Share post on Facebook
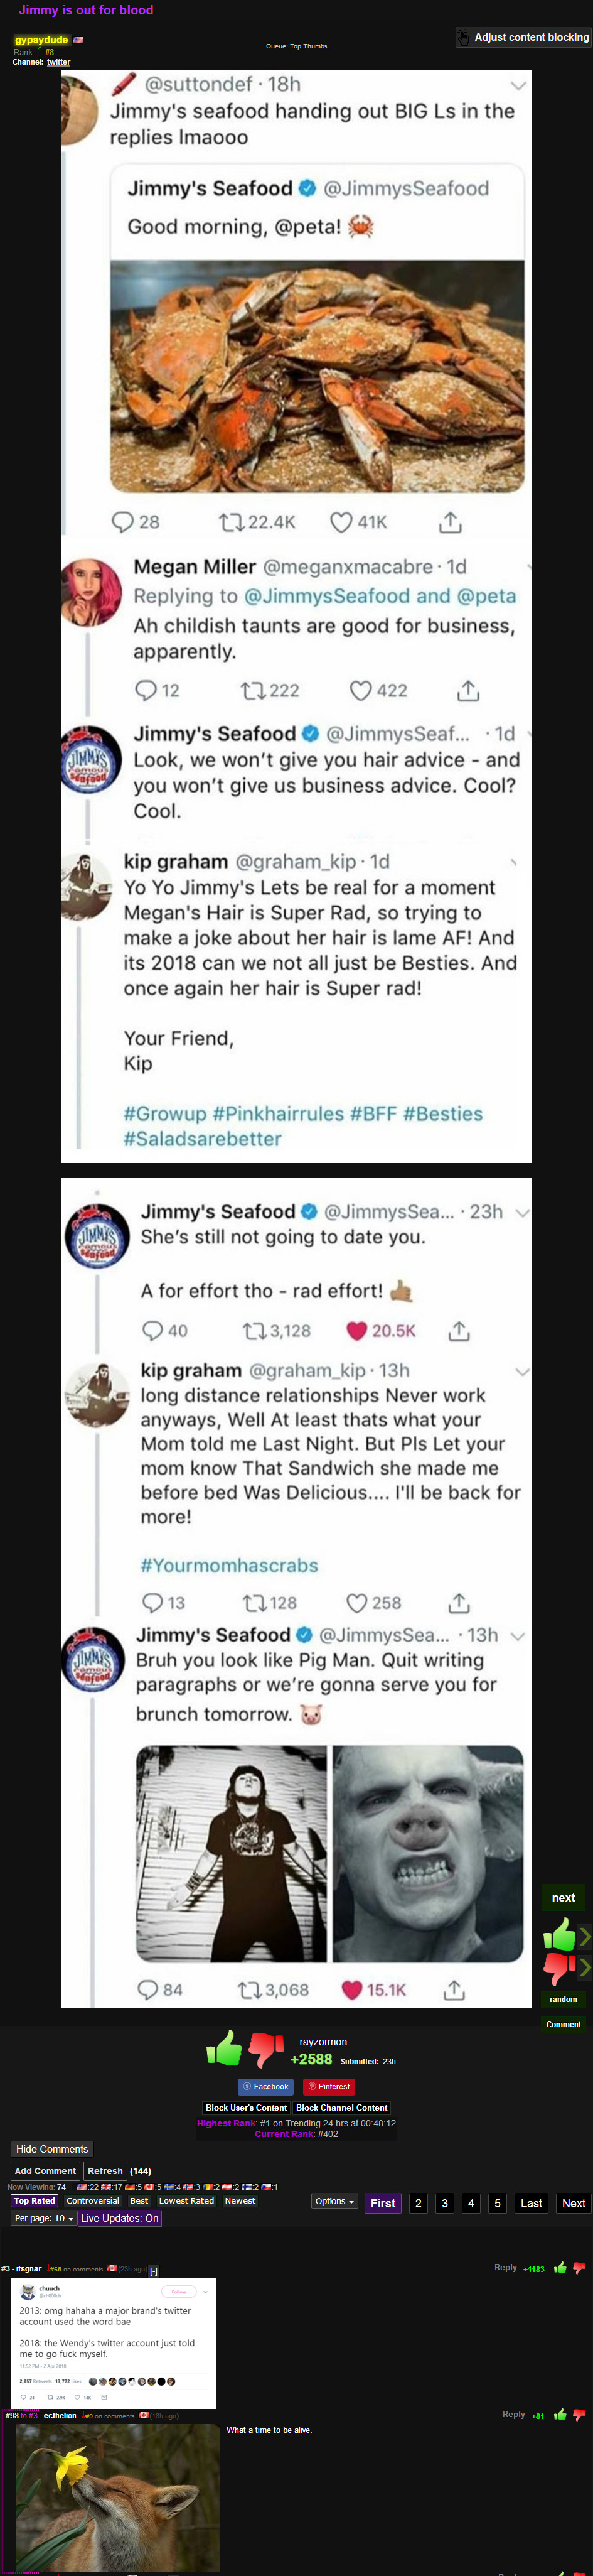Screen dimensions: 593x2576 click(x=266, y=2086)
